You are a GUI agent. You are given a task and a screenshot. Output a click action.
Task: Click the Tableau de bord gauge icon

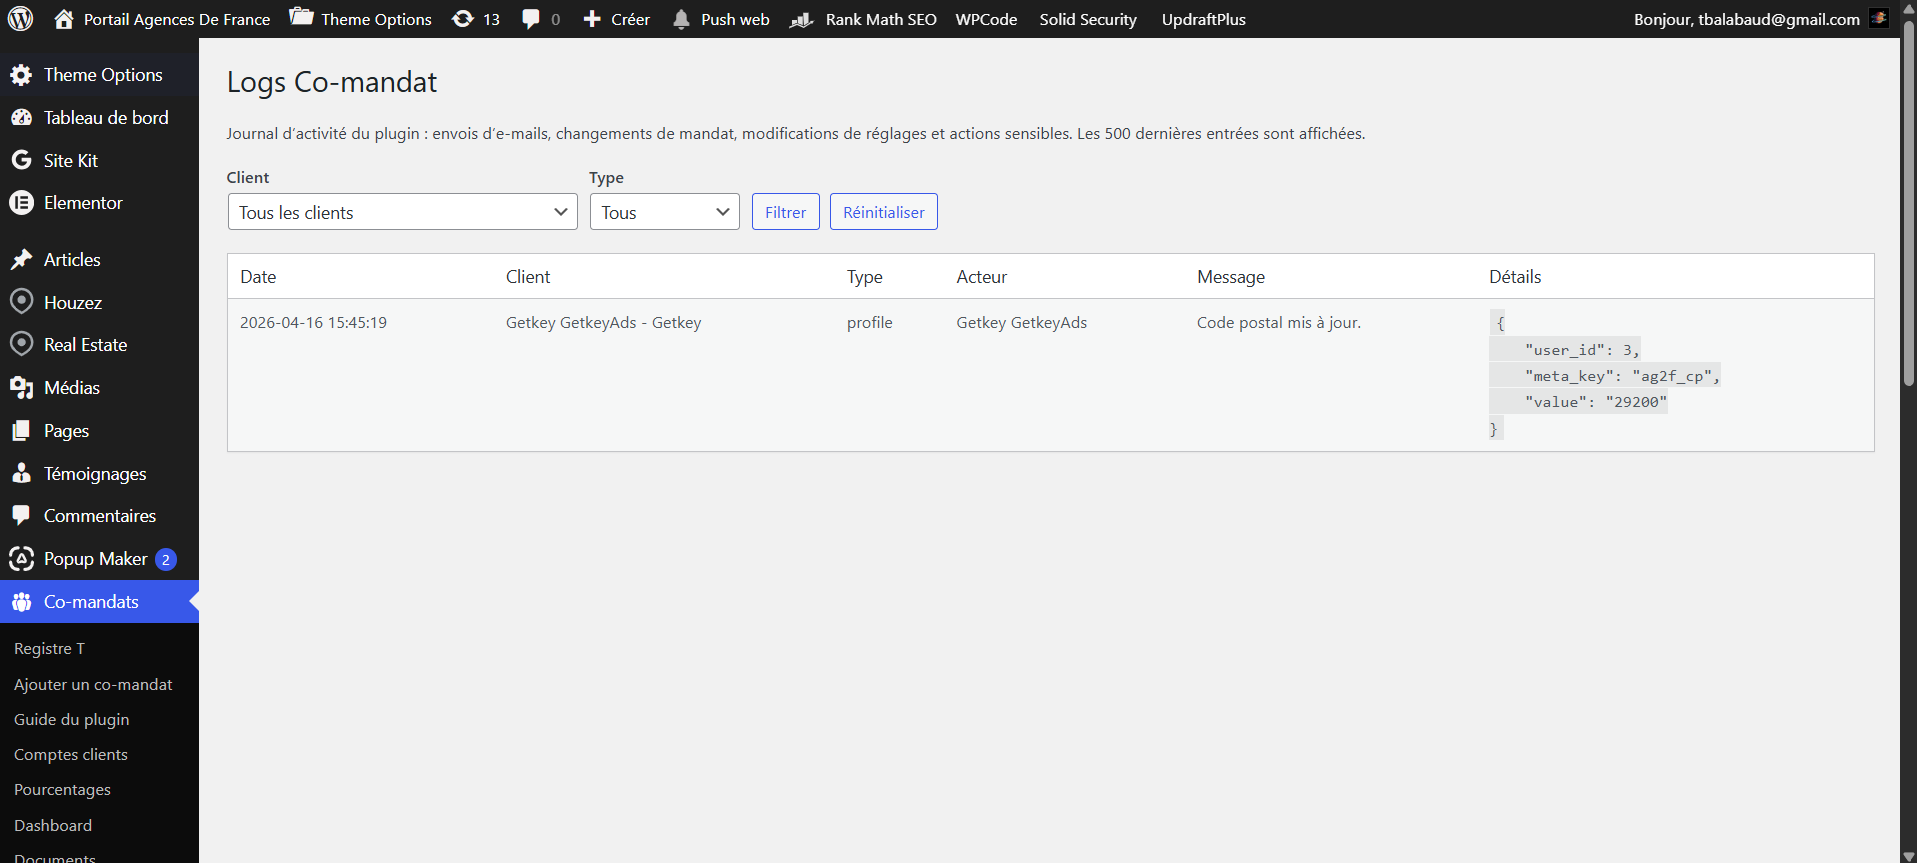21,118
